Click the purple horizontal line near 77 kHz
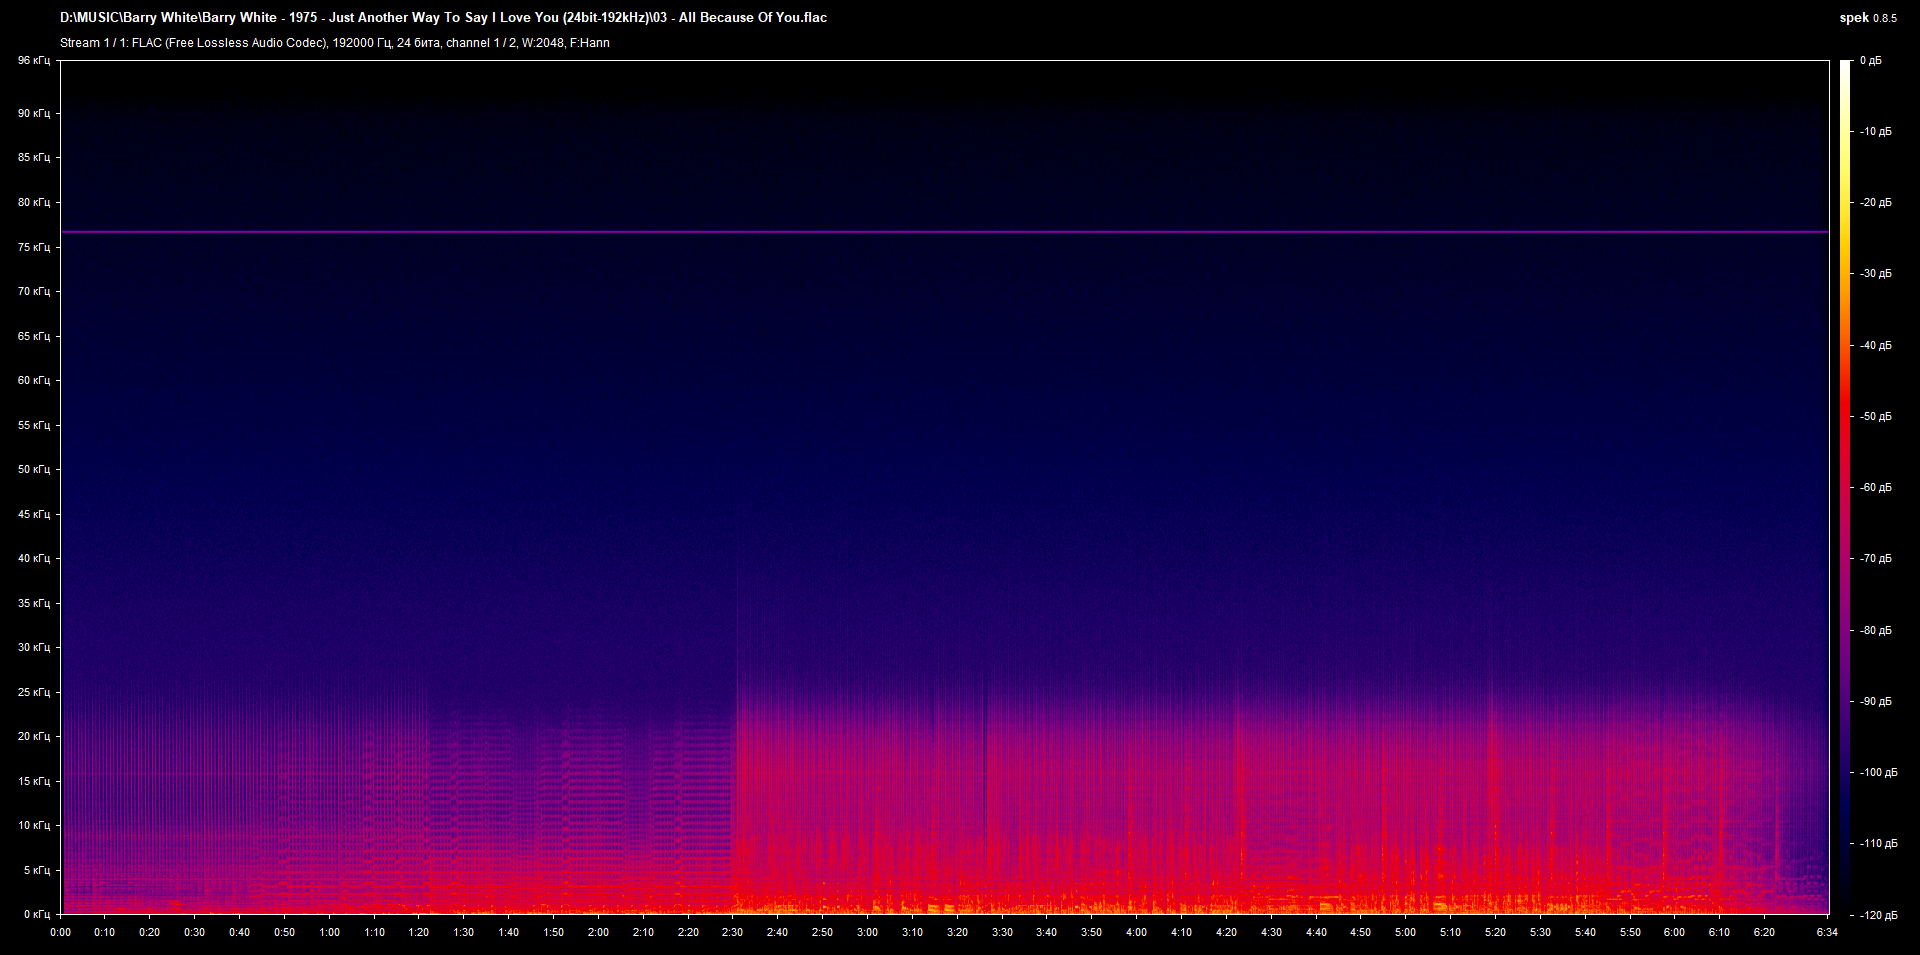 pos(944,232)
